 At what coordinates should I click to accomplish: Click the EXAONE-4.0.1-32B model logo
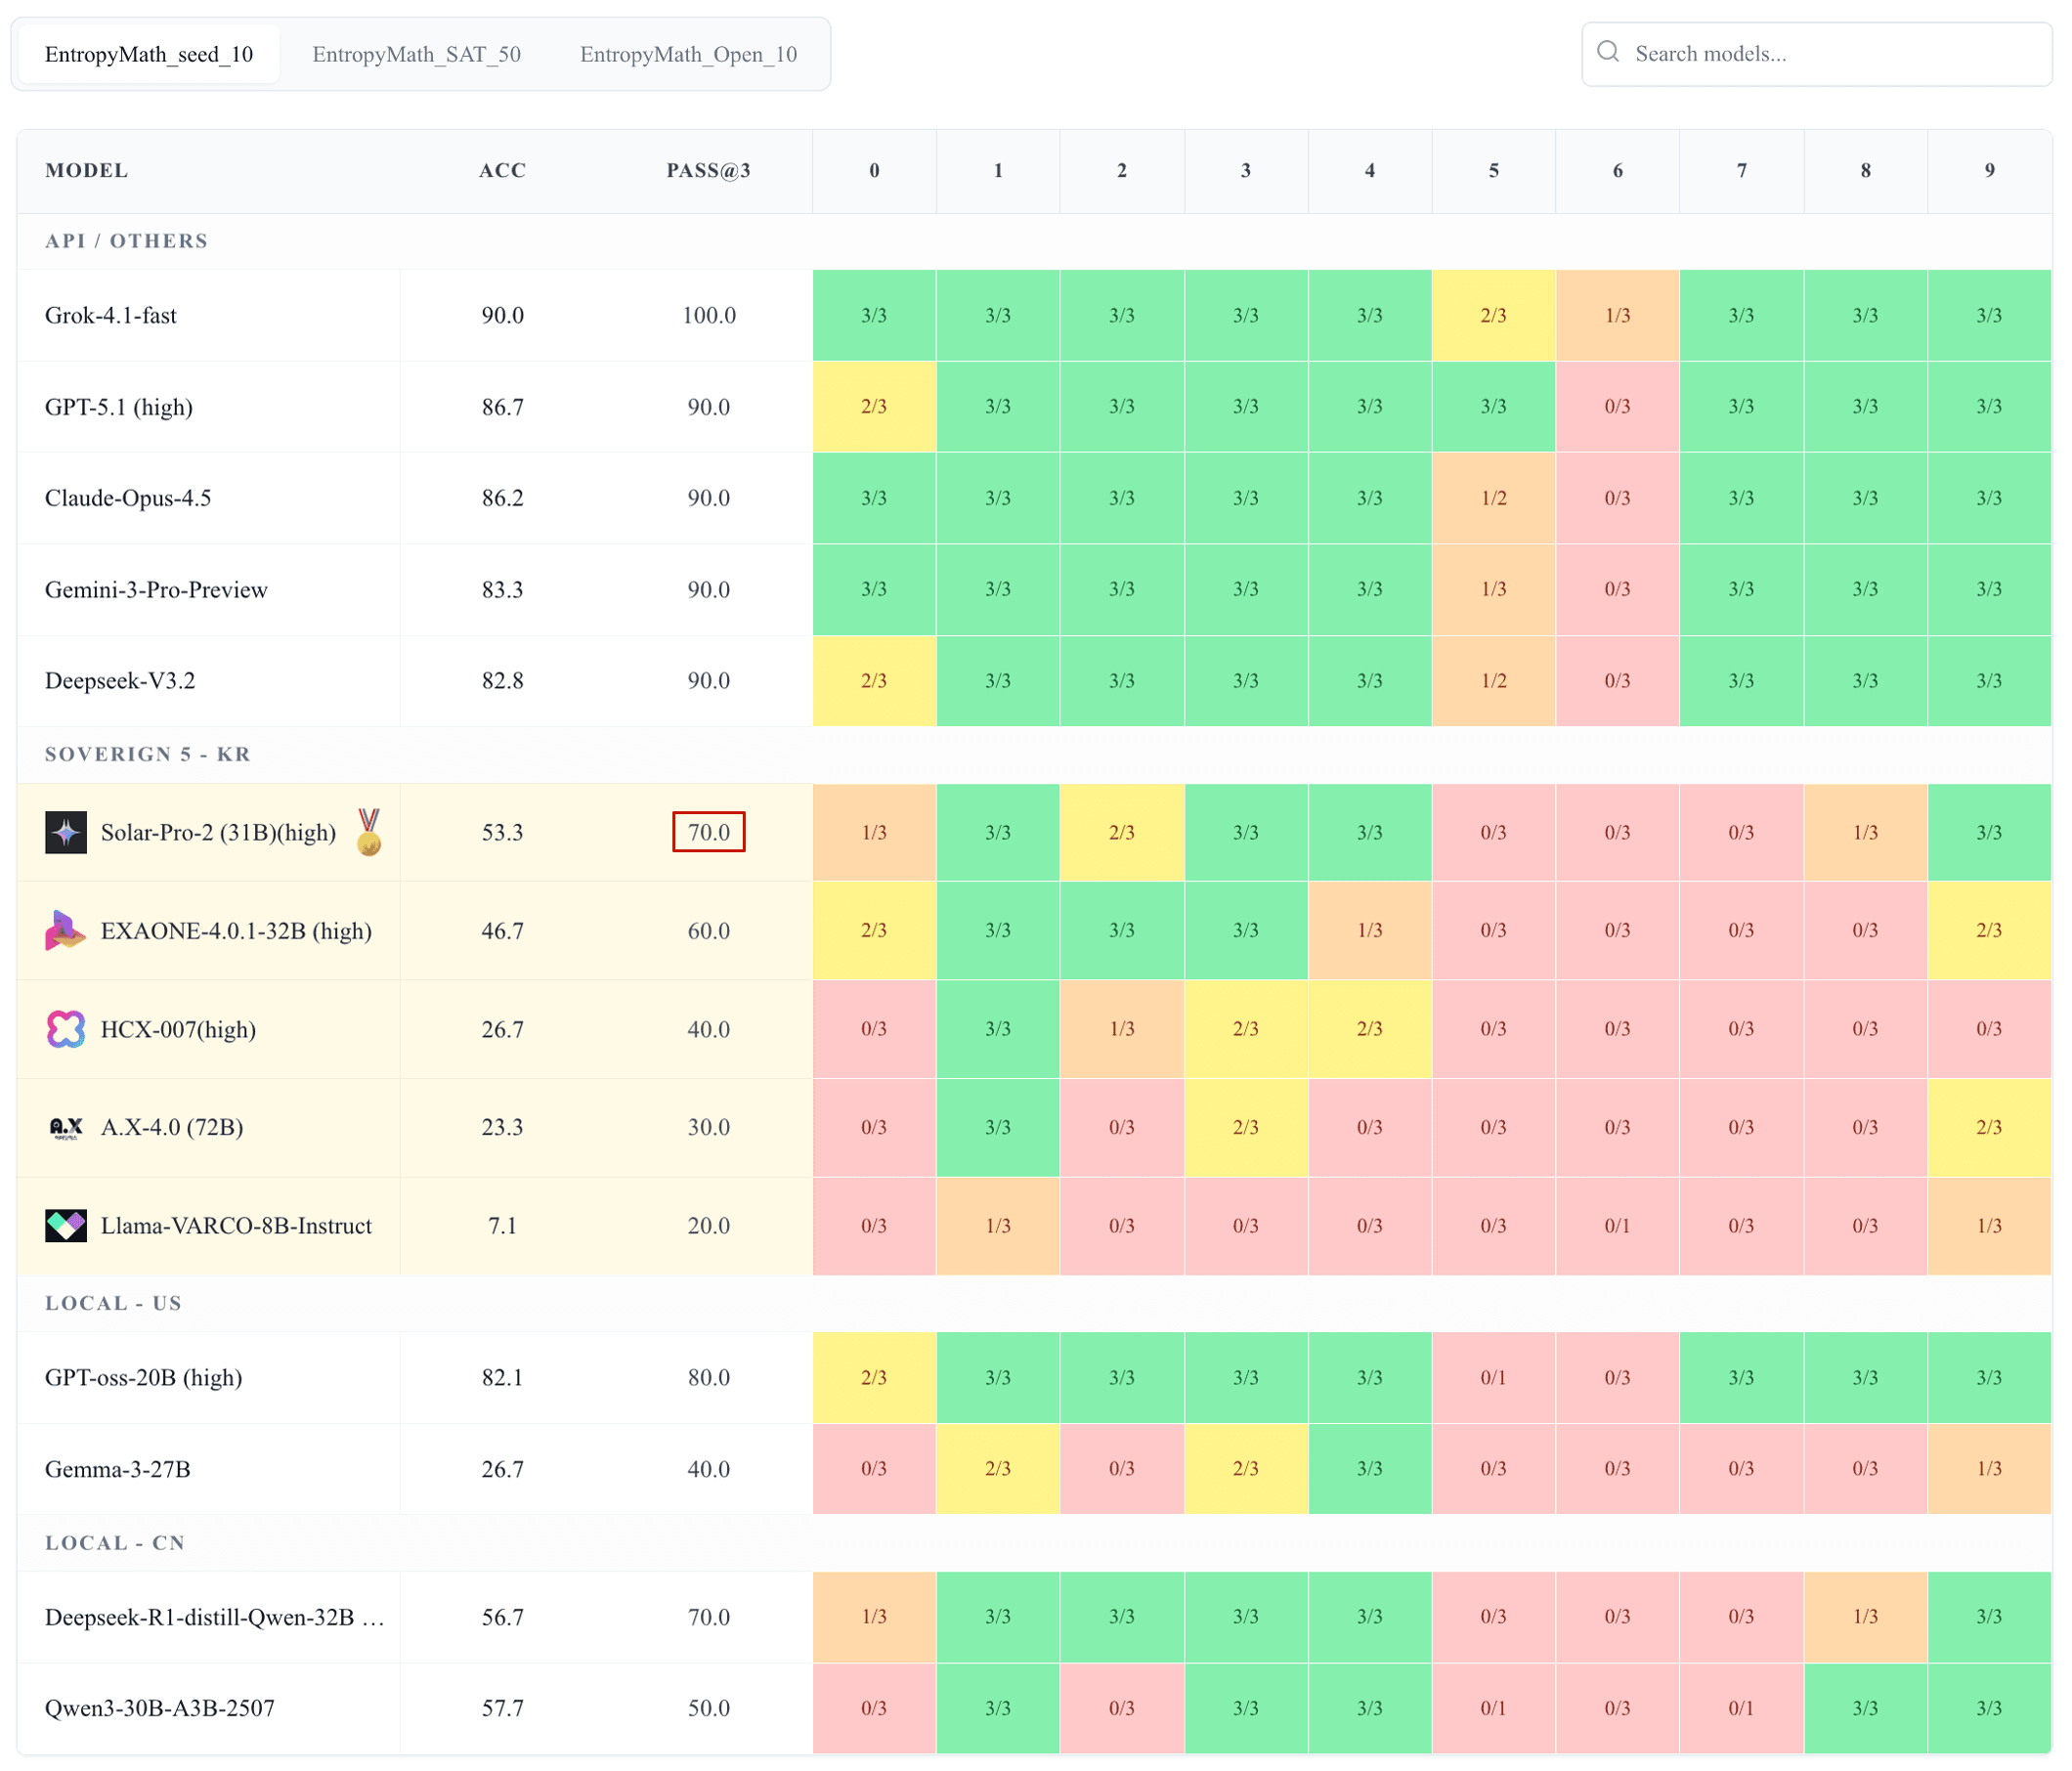tap(66, 930)
